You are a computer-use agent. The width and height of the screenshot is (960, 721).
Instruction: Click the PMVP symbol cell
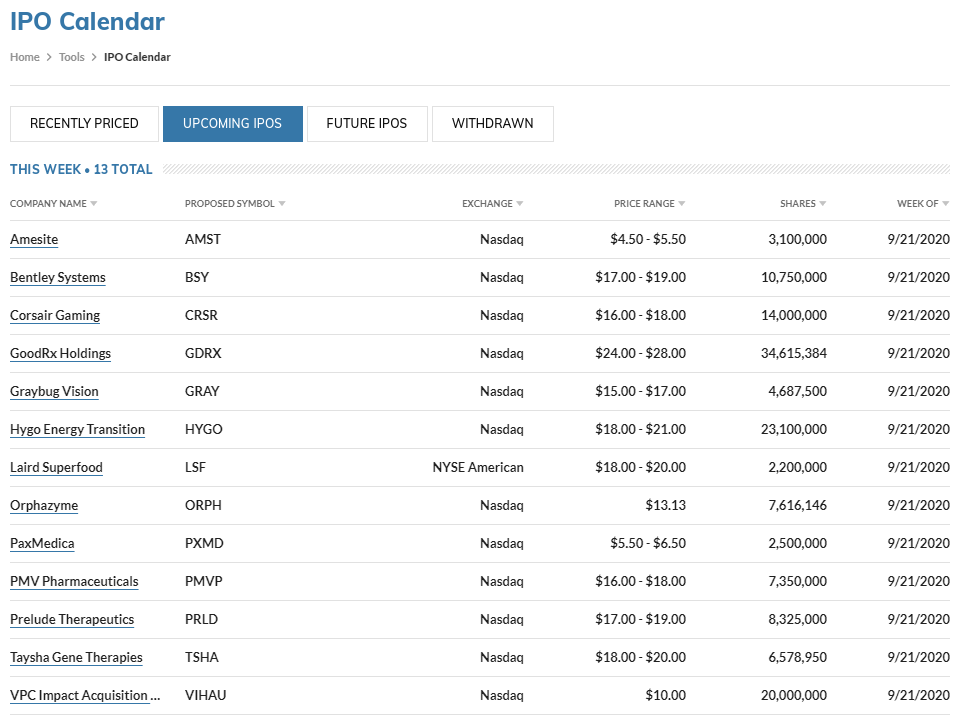pyautogui.click(x=204, y=581)
